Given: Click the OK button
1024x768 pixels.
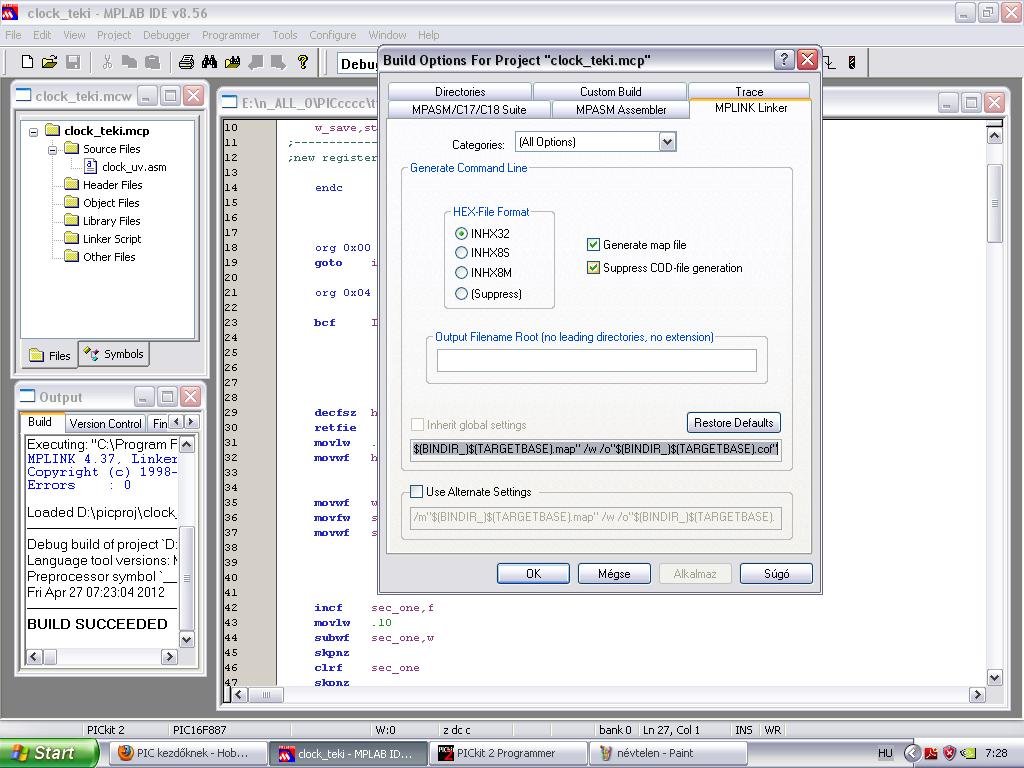Looking at the screenshot, I should pyautogui.click(x=533, y=573).
